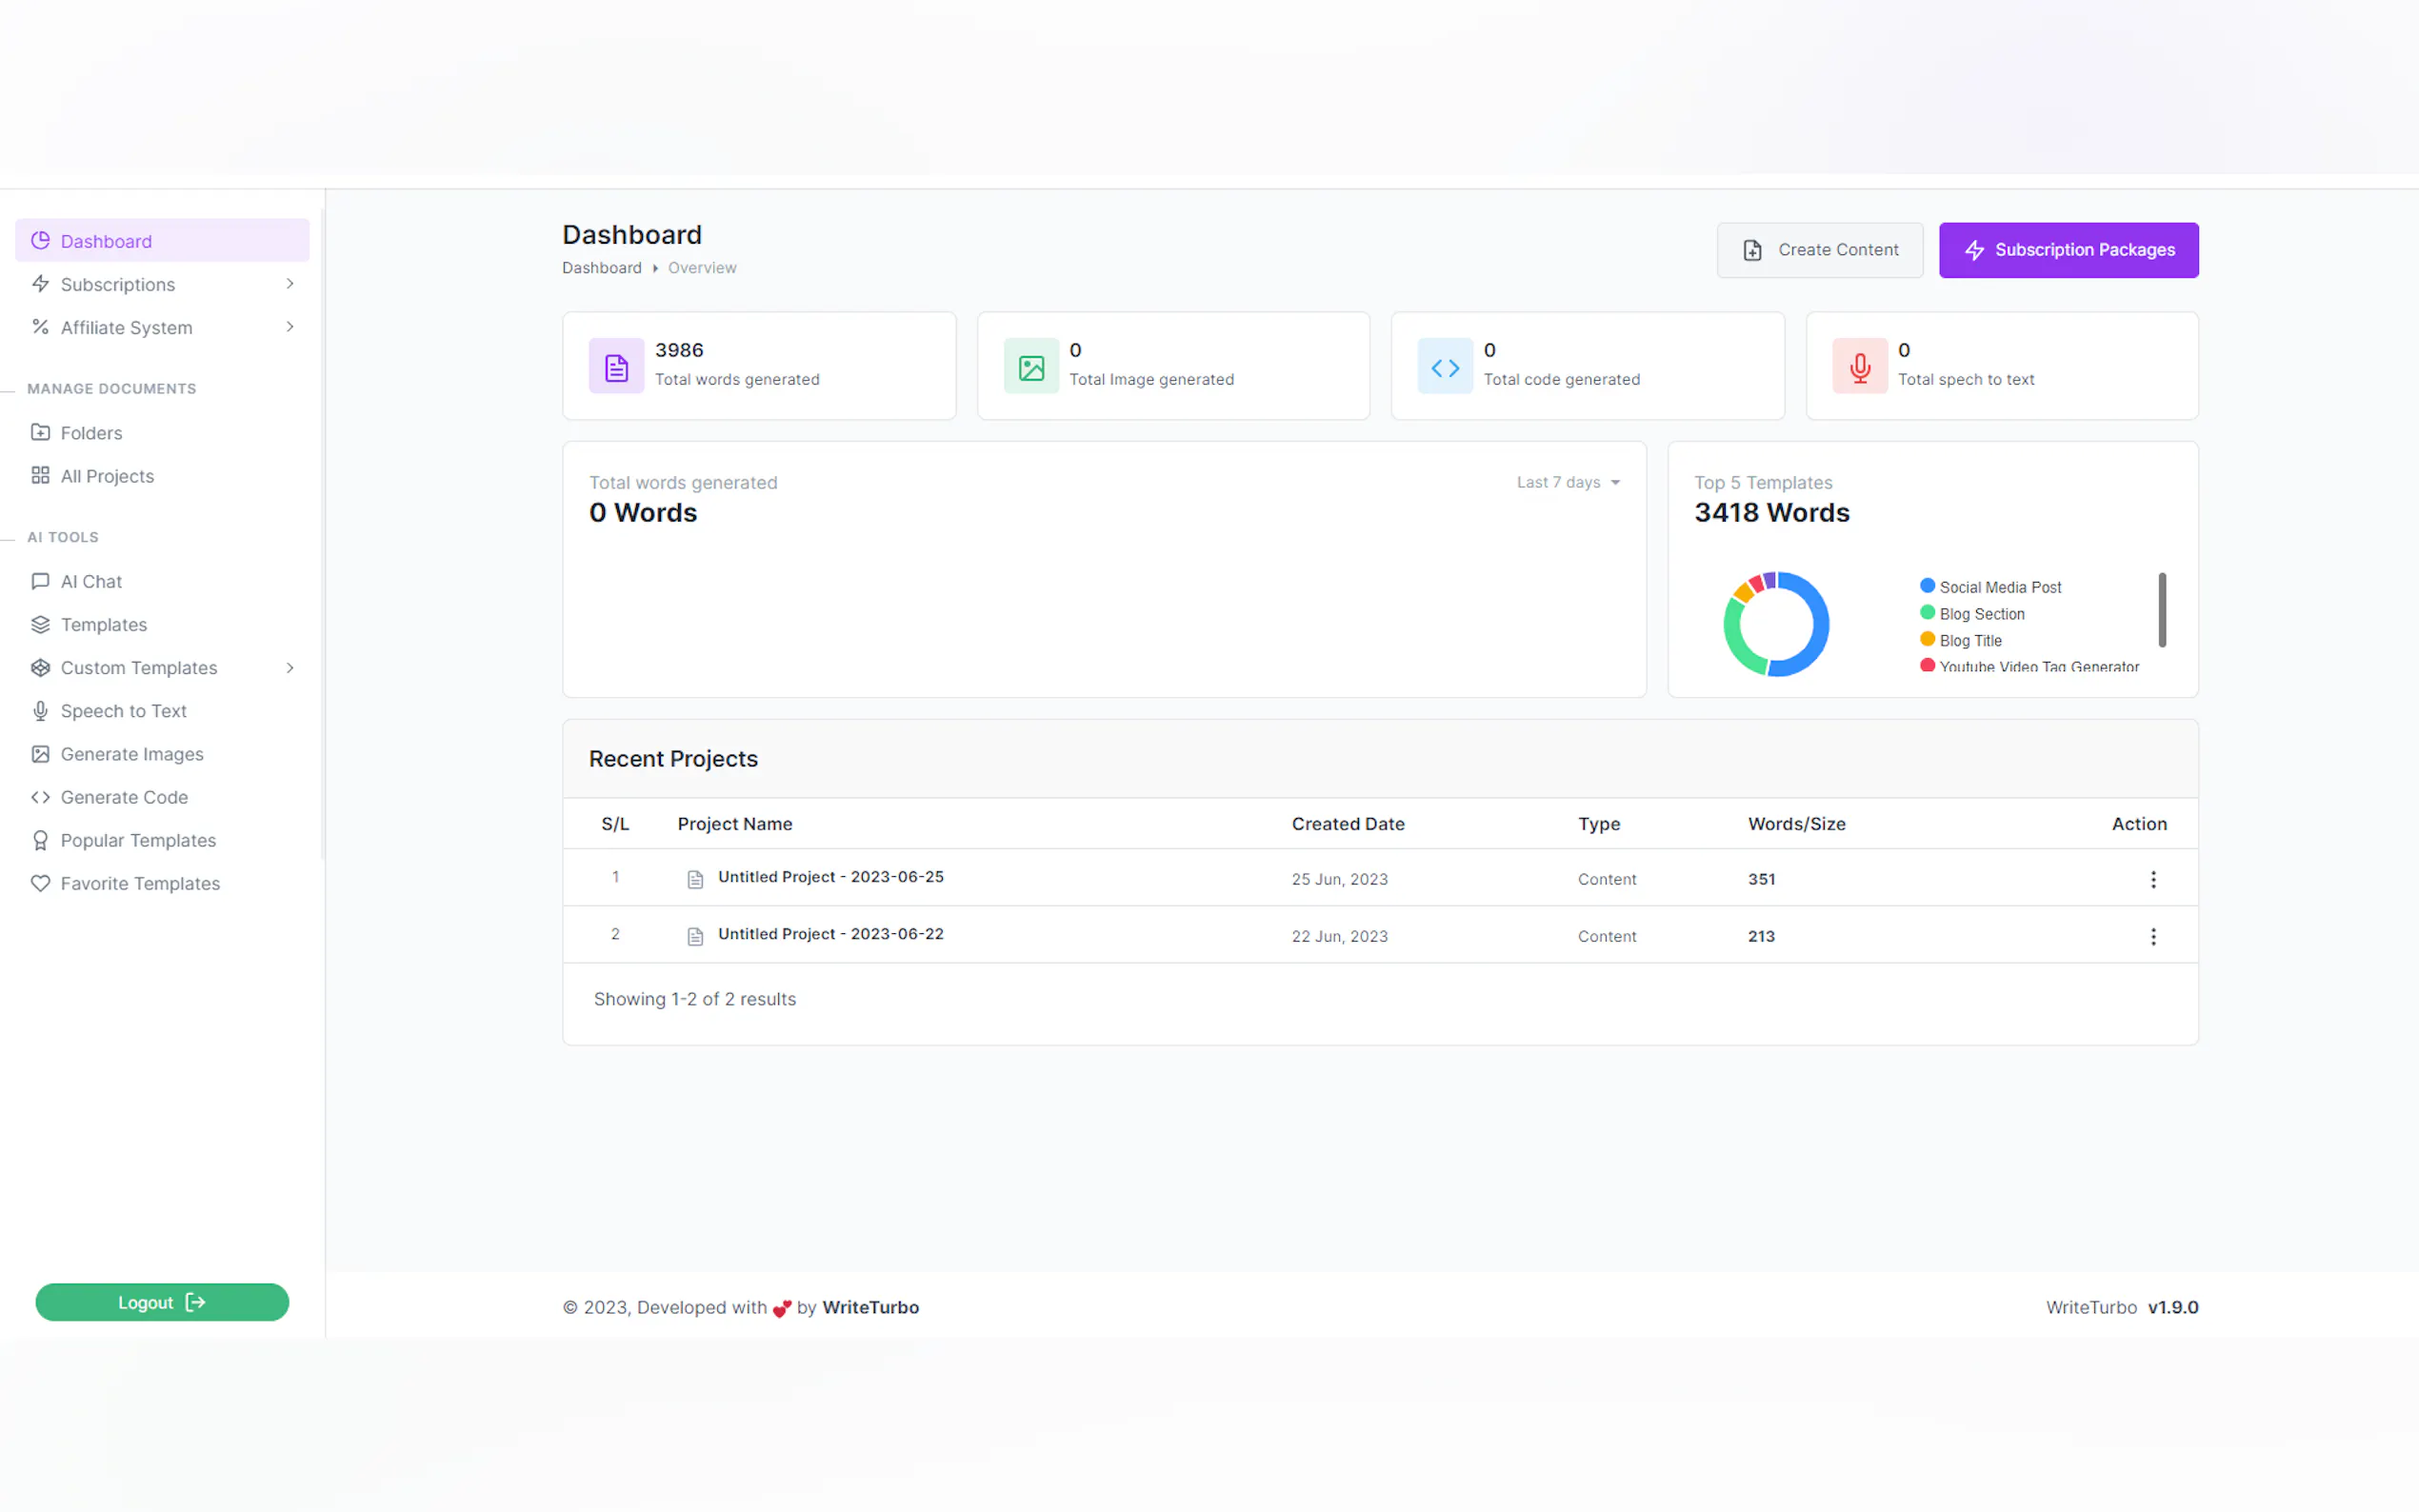Open three-dot actions for 2023-06-25 project
2419x1512 pixels.
coord(2152,879)
